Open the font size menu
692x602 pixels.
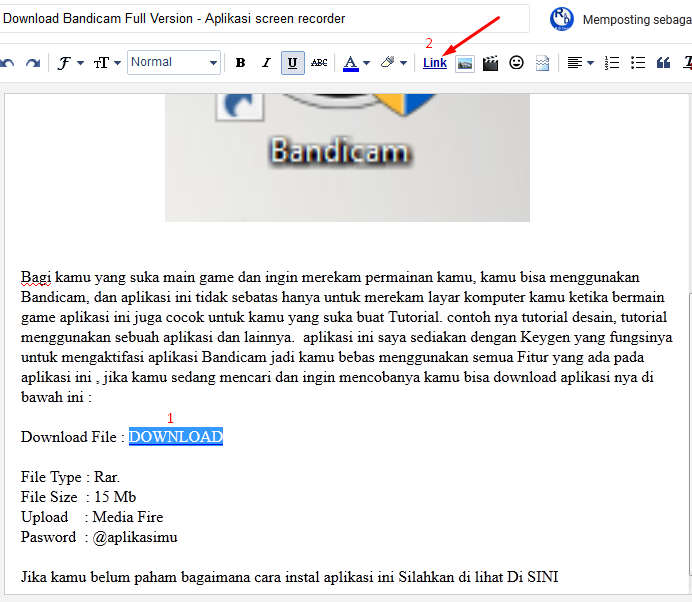pos(107,63)
